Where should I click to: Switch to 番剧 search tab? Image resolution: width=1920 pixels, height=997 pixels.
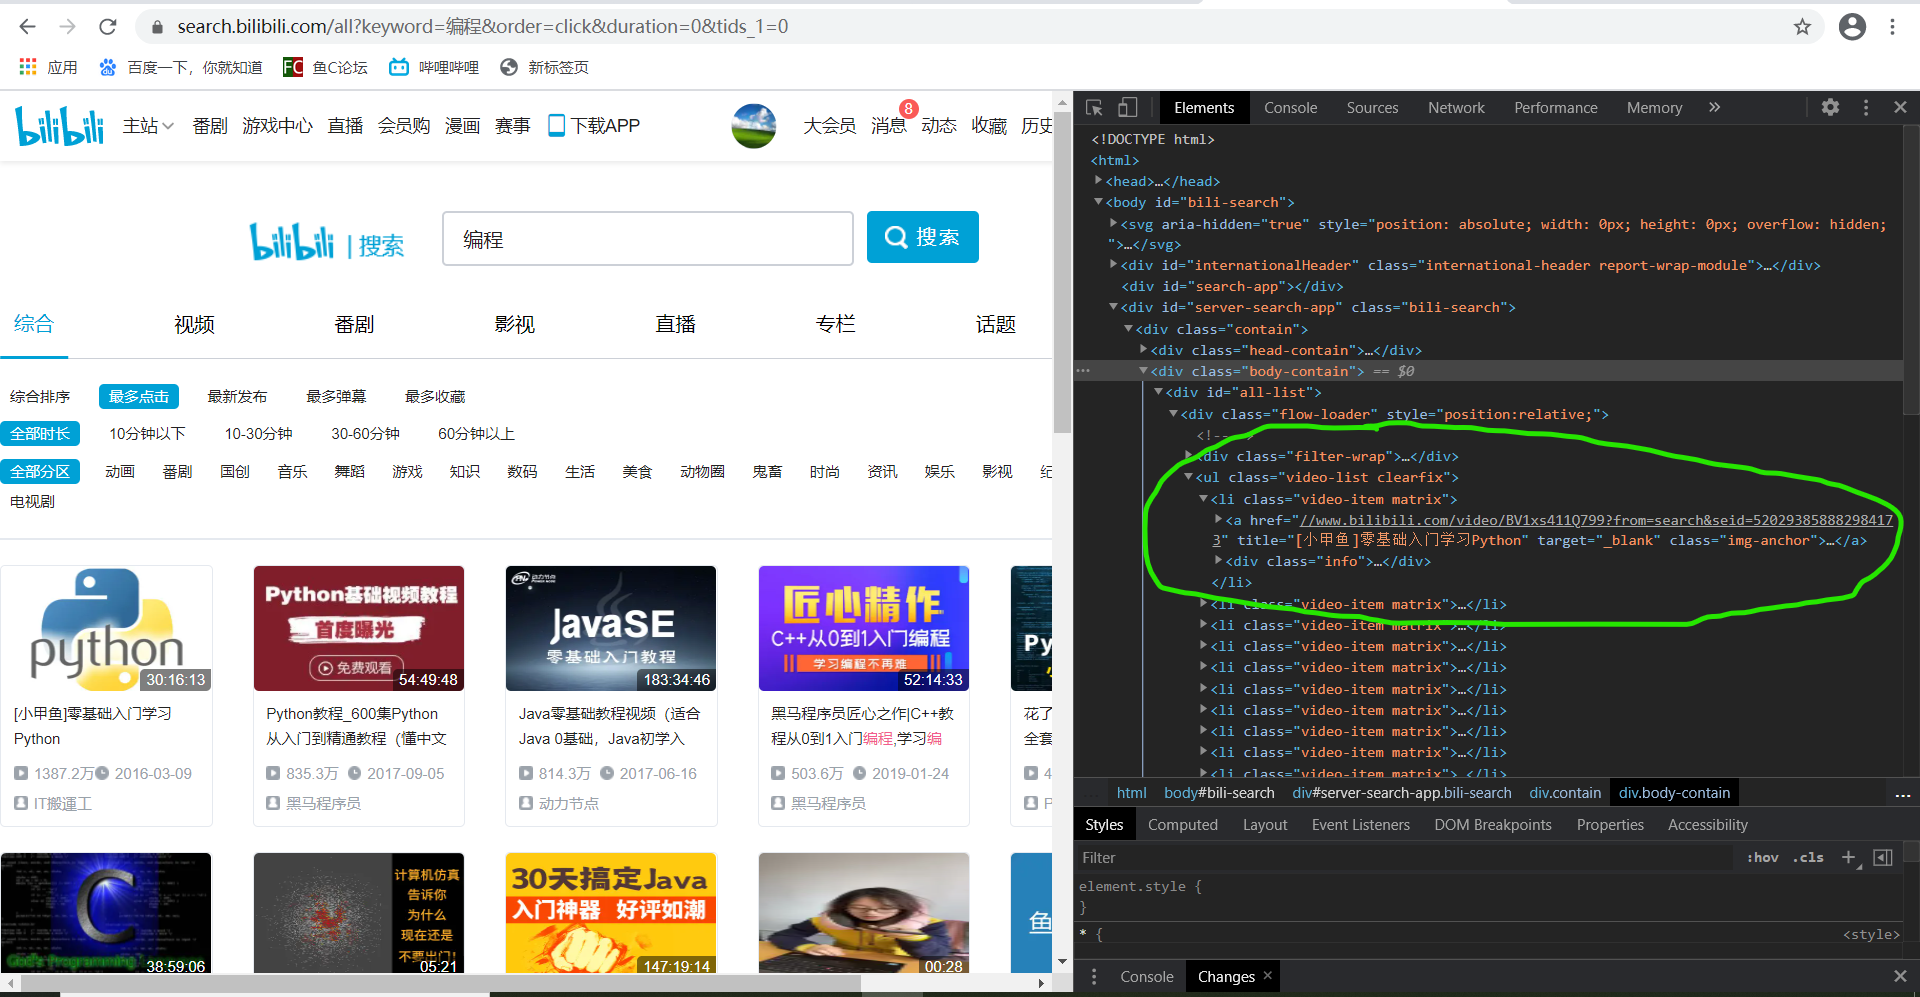(x=354, y=324)
